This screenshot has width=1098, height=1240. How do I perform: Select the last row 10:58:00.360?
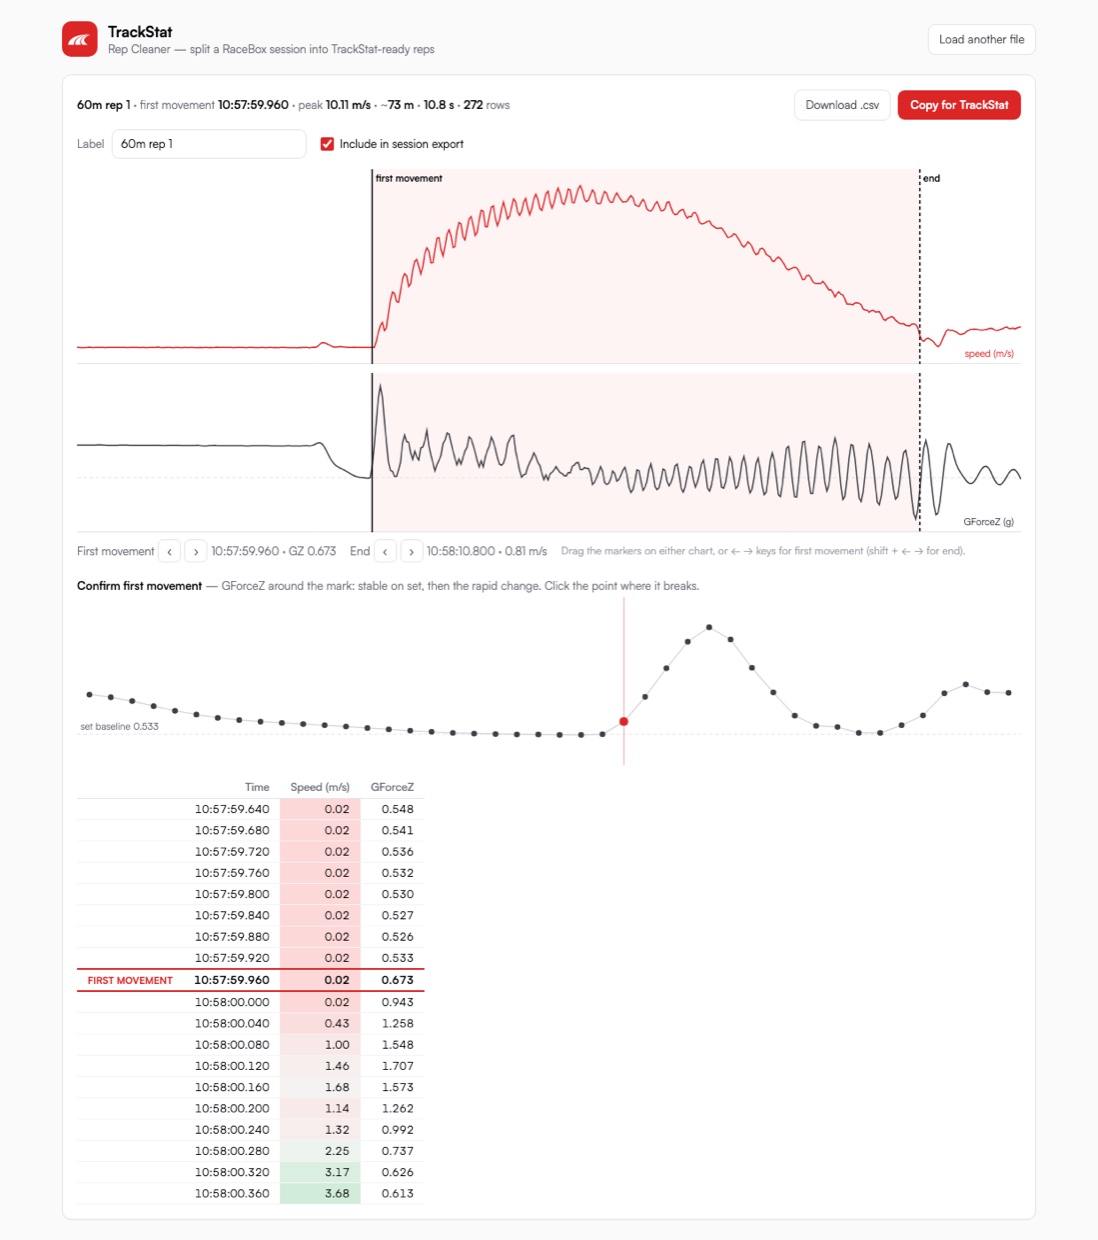(250, 1193)
